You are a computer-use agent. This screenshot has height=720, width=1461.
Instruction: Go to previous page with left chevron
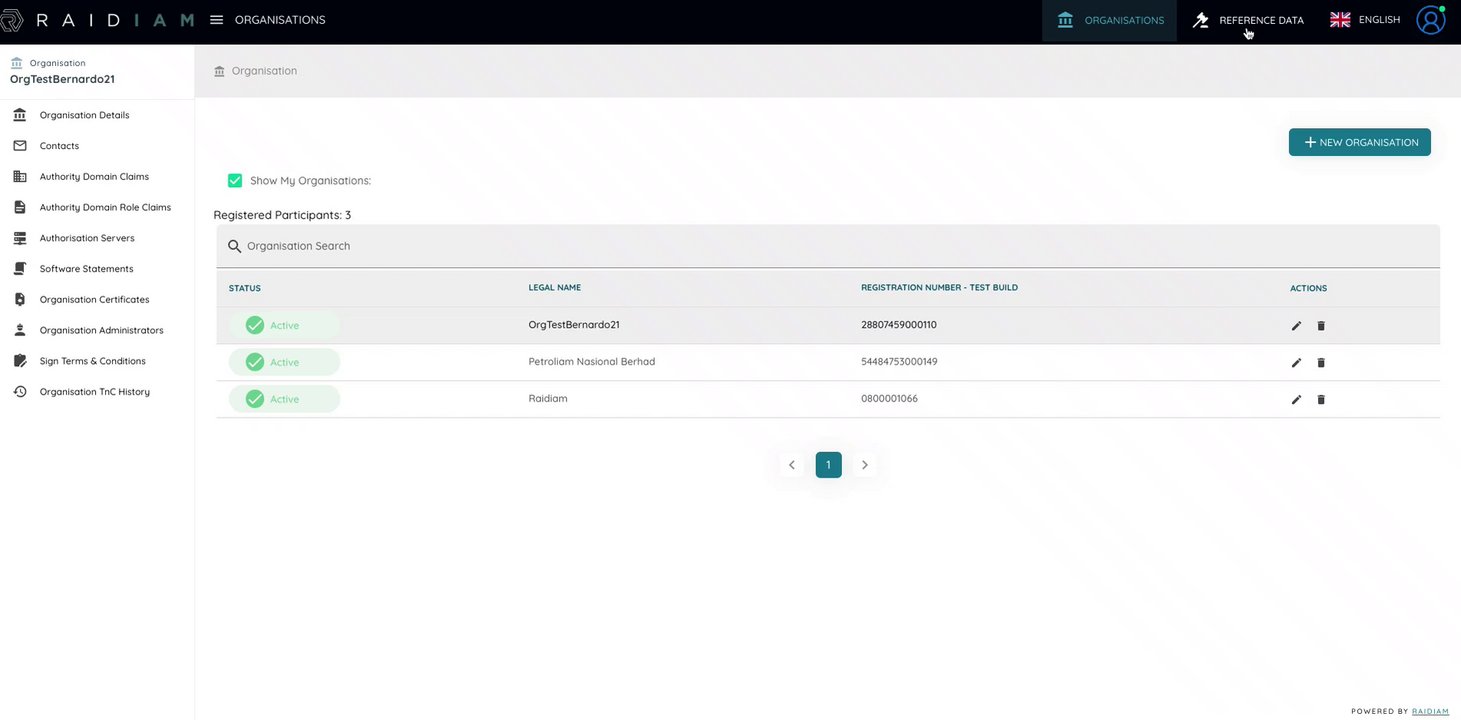pyautogui.click(x=792, y=465)
